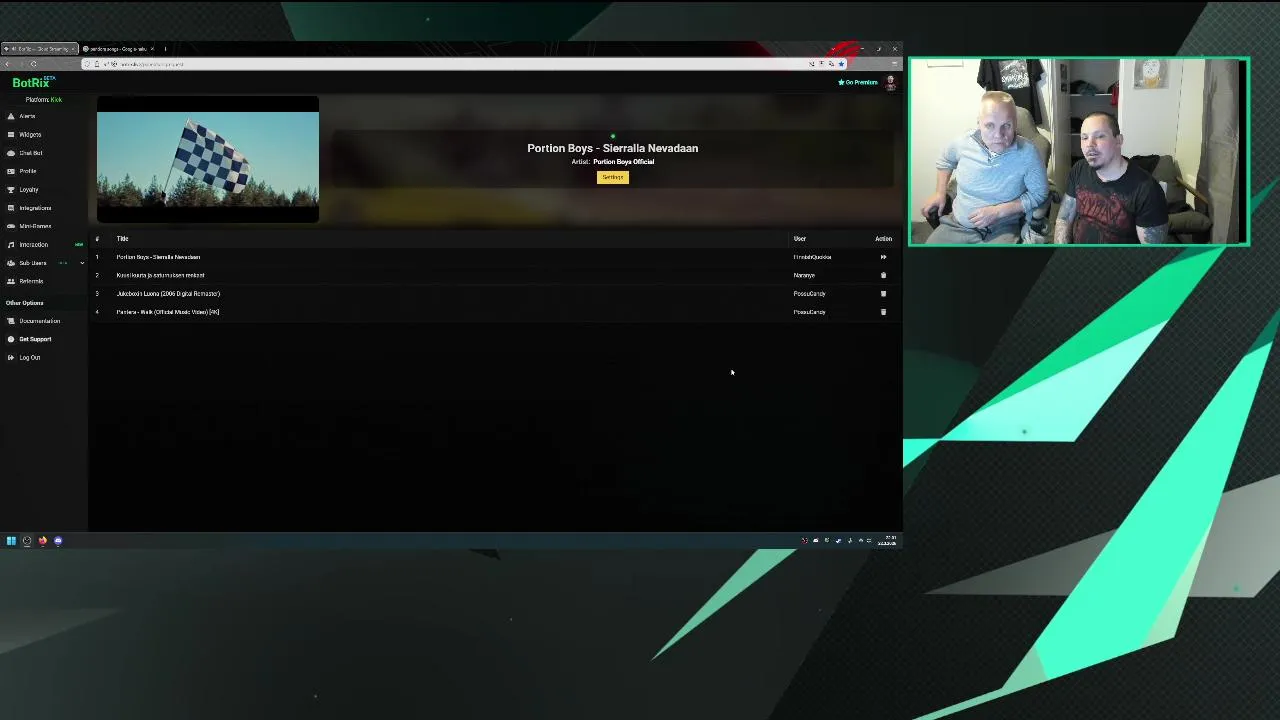Click the Action column header
This screenshot has width=1280, height=720.
click(883, 239)
